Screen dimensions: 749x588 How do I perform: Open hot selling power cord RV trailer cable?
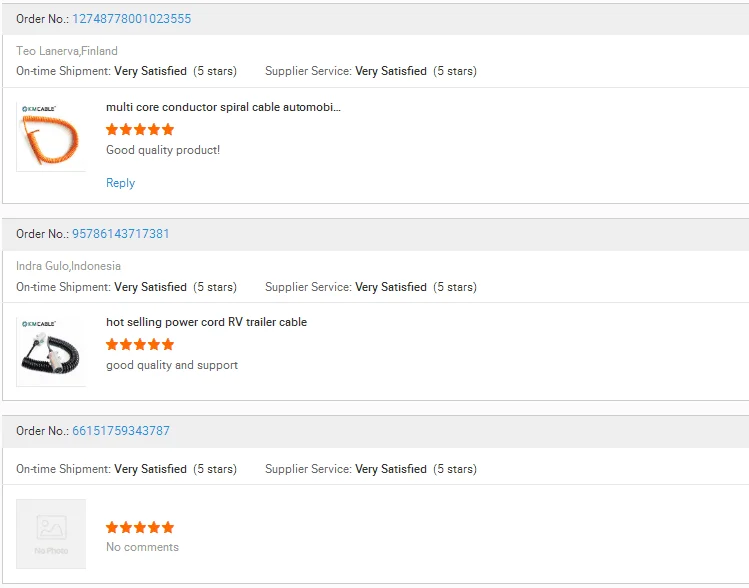pos(206,322)
